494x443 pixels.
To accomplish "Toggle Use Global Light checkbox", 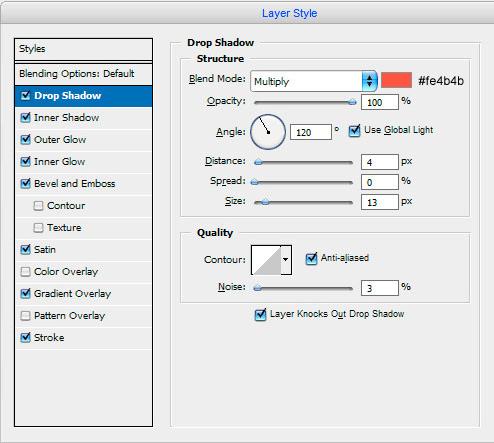I will [354, 130].
